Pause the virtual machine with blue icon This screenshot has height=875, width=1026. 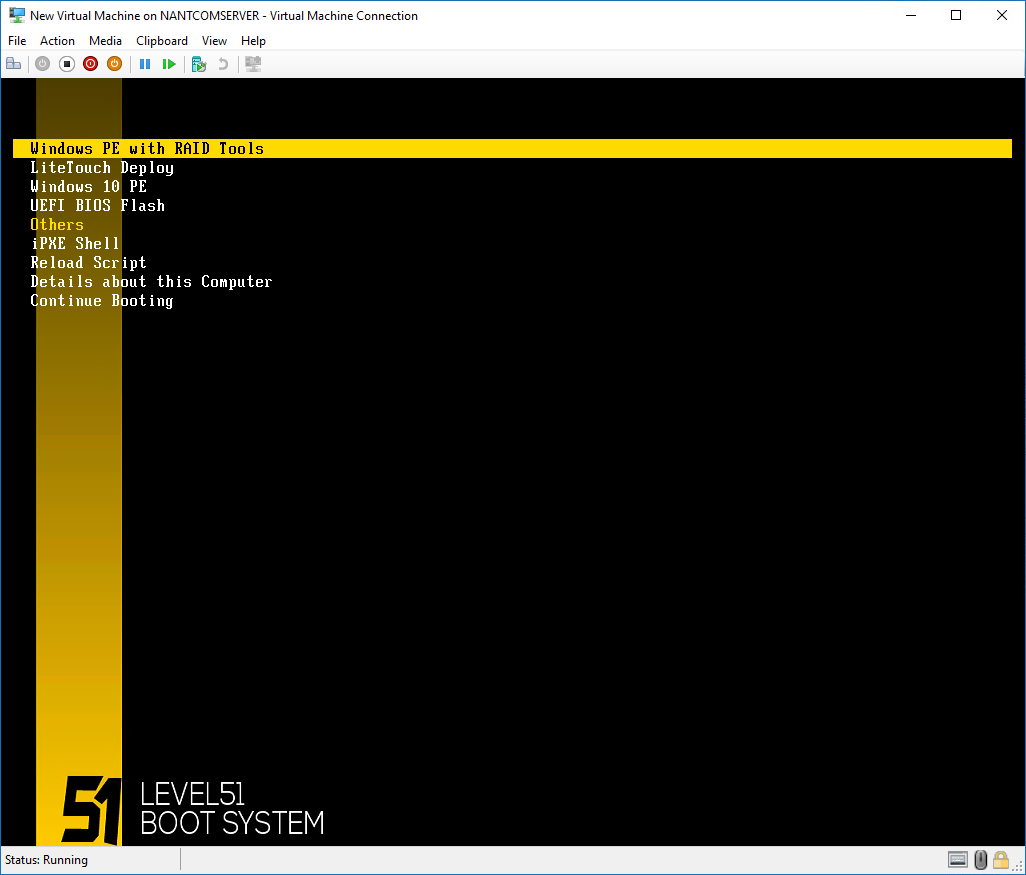[x=145, y=64]
